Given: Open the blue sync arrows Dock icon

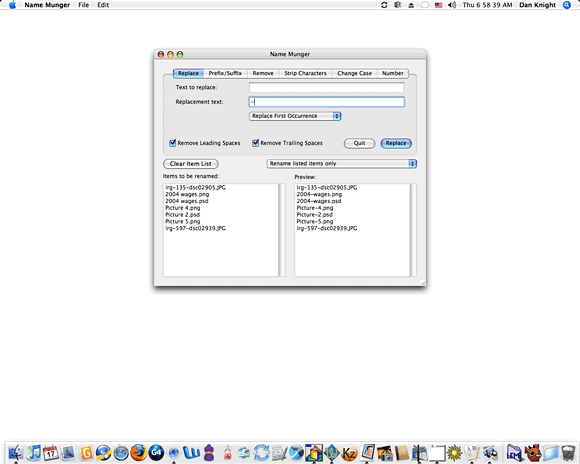Looking at the screenshot, I should pyautogui.click(x=262, y=453).
